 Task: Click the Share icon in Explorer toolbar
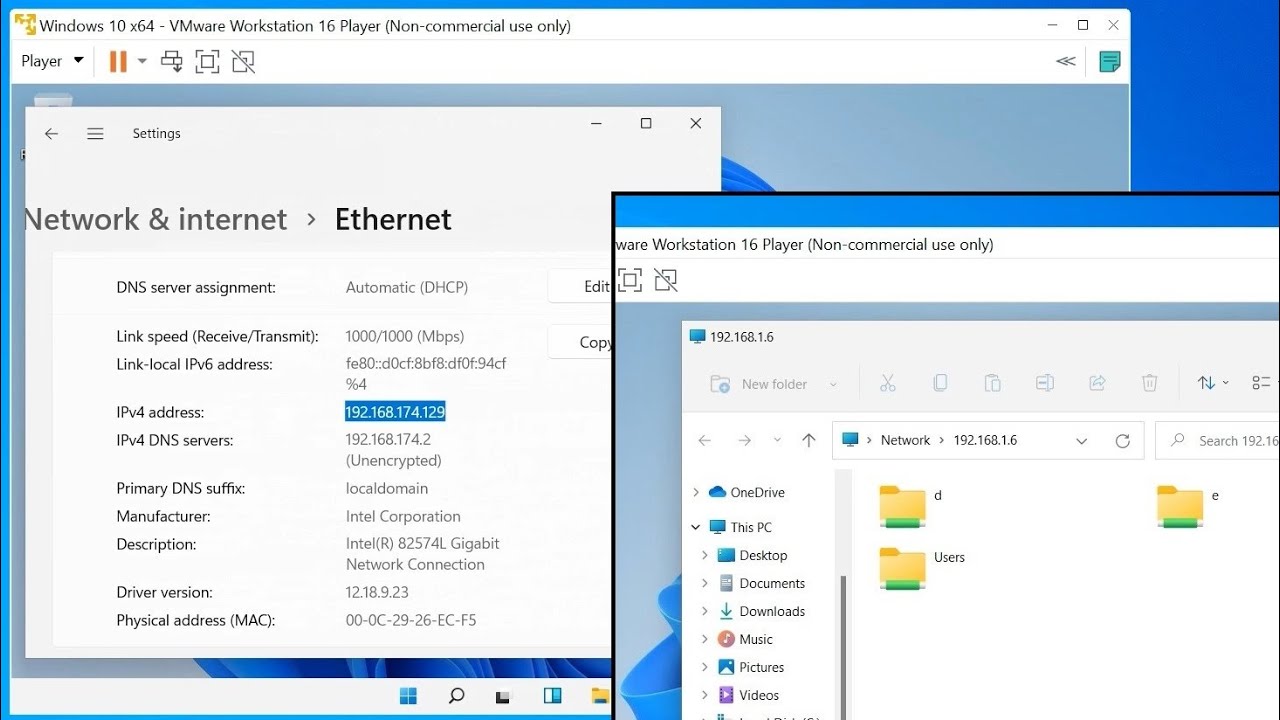pos(1097,383)
